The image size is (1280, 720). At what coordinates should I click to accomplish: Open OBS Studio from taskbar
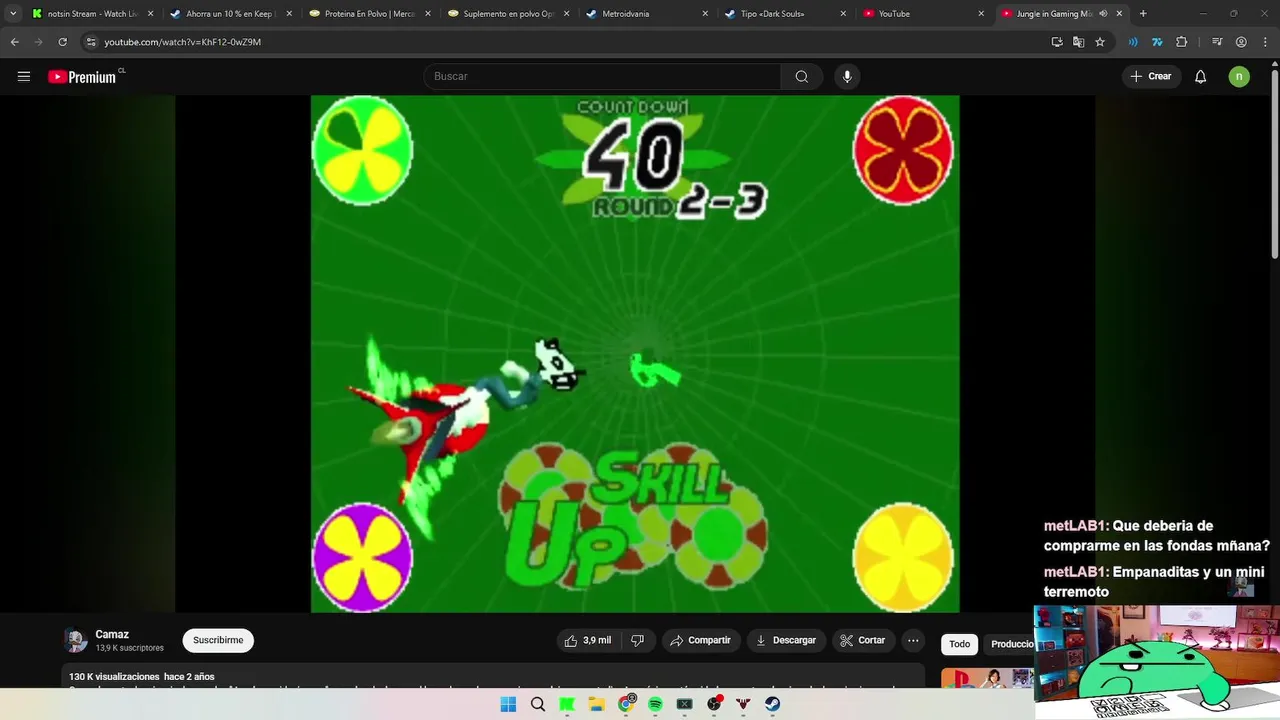pyautogui.click(x=714, y=704)
